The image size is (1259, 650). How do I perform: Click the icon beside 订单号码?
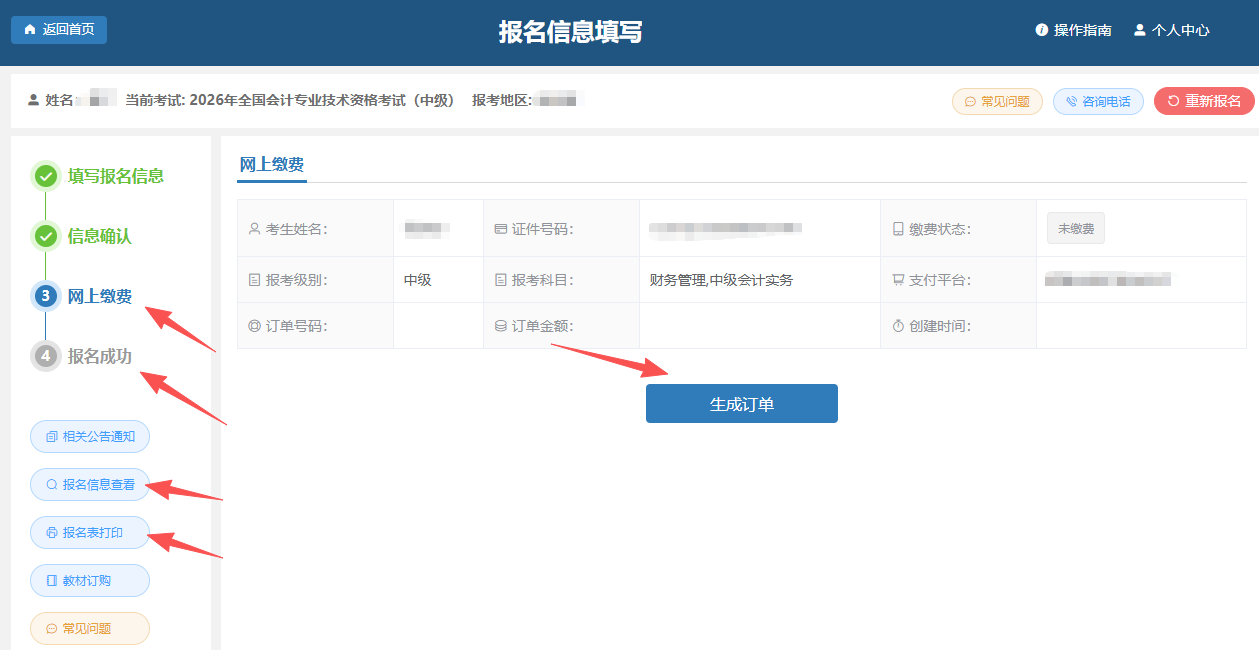click(x=254, y=326)
